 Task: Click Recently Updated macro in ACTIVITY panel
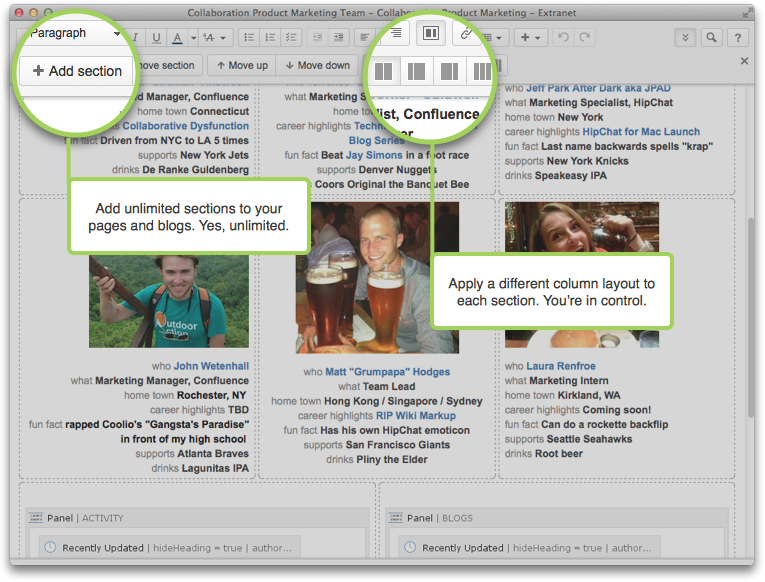point(169,548)
